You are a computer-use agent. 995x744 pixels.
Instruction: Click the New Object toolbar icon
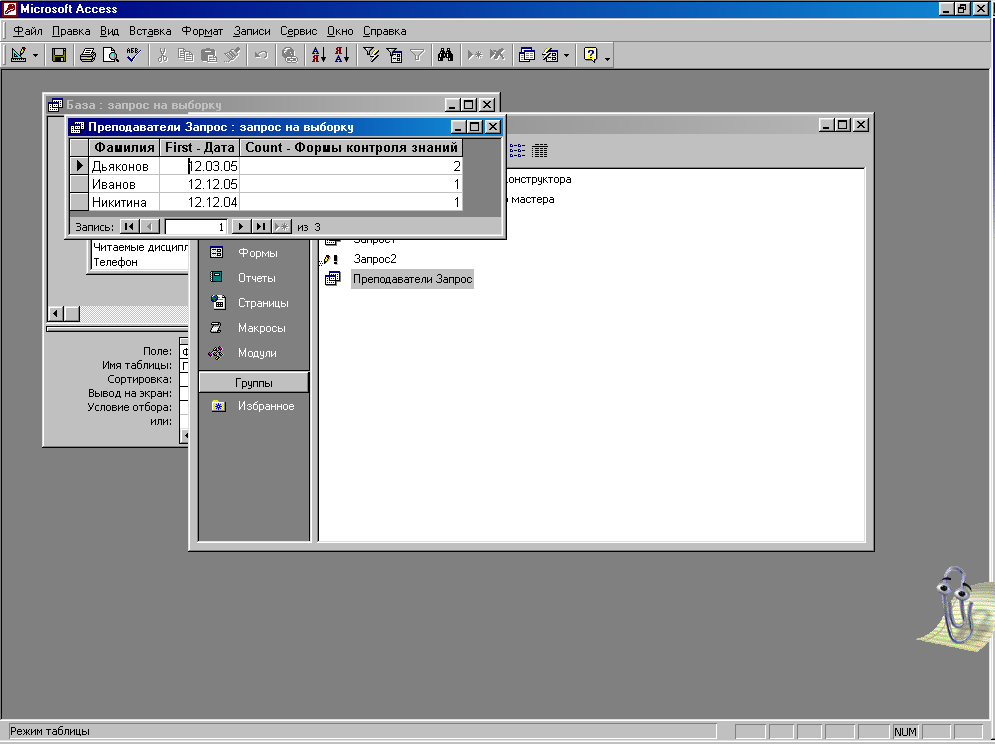[550, 55]
